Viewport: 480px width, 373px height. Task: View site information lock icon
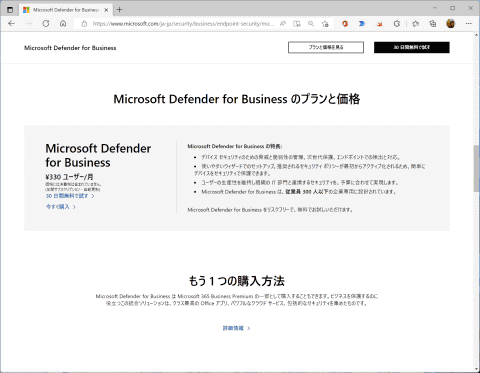pos(84,24)
